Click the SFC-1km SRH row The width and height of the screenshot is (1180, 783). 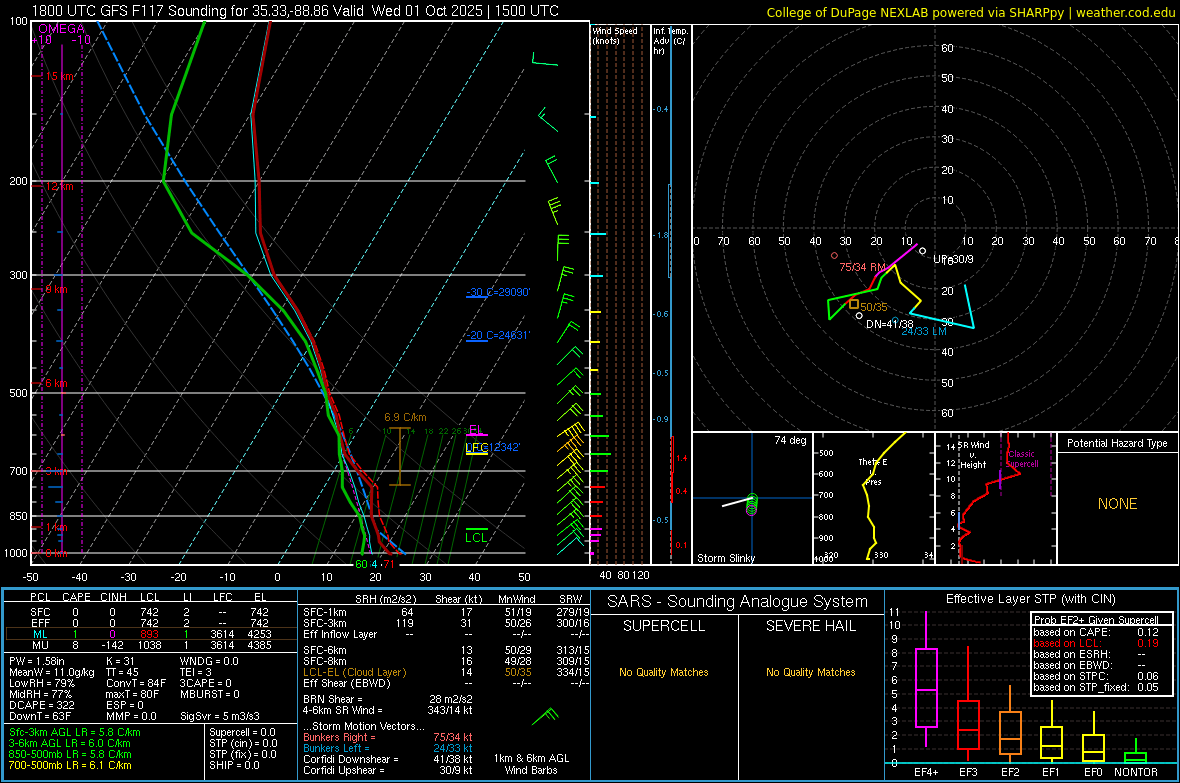coord(446,612)
